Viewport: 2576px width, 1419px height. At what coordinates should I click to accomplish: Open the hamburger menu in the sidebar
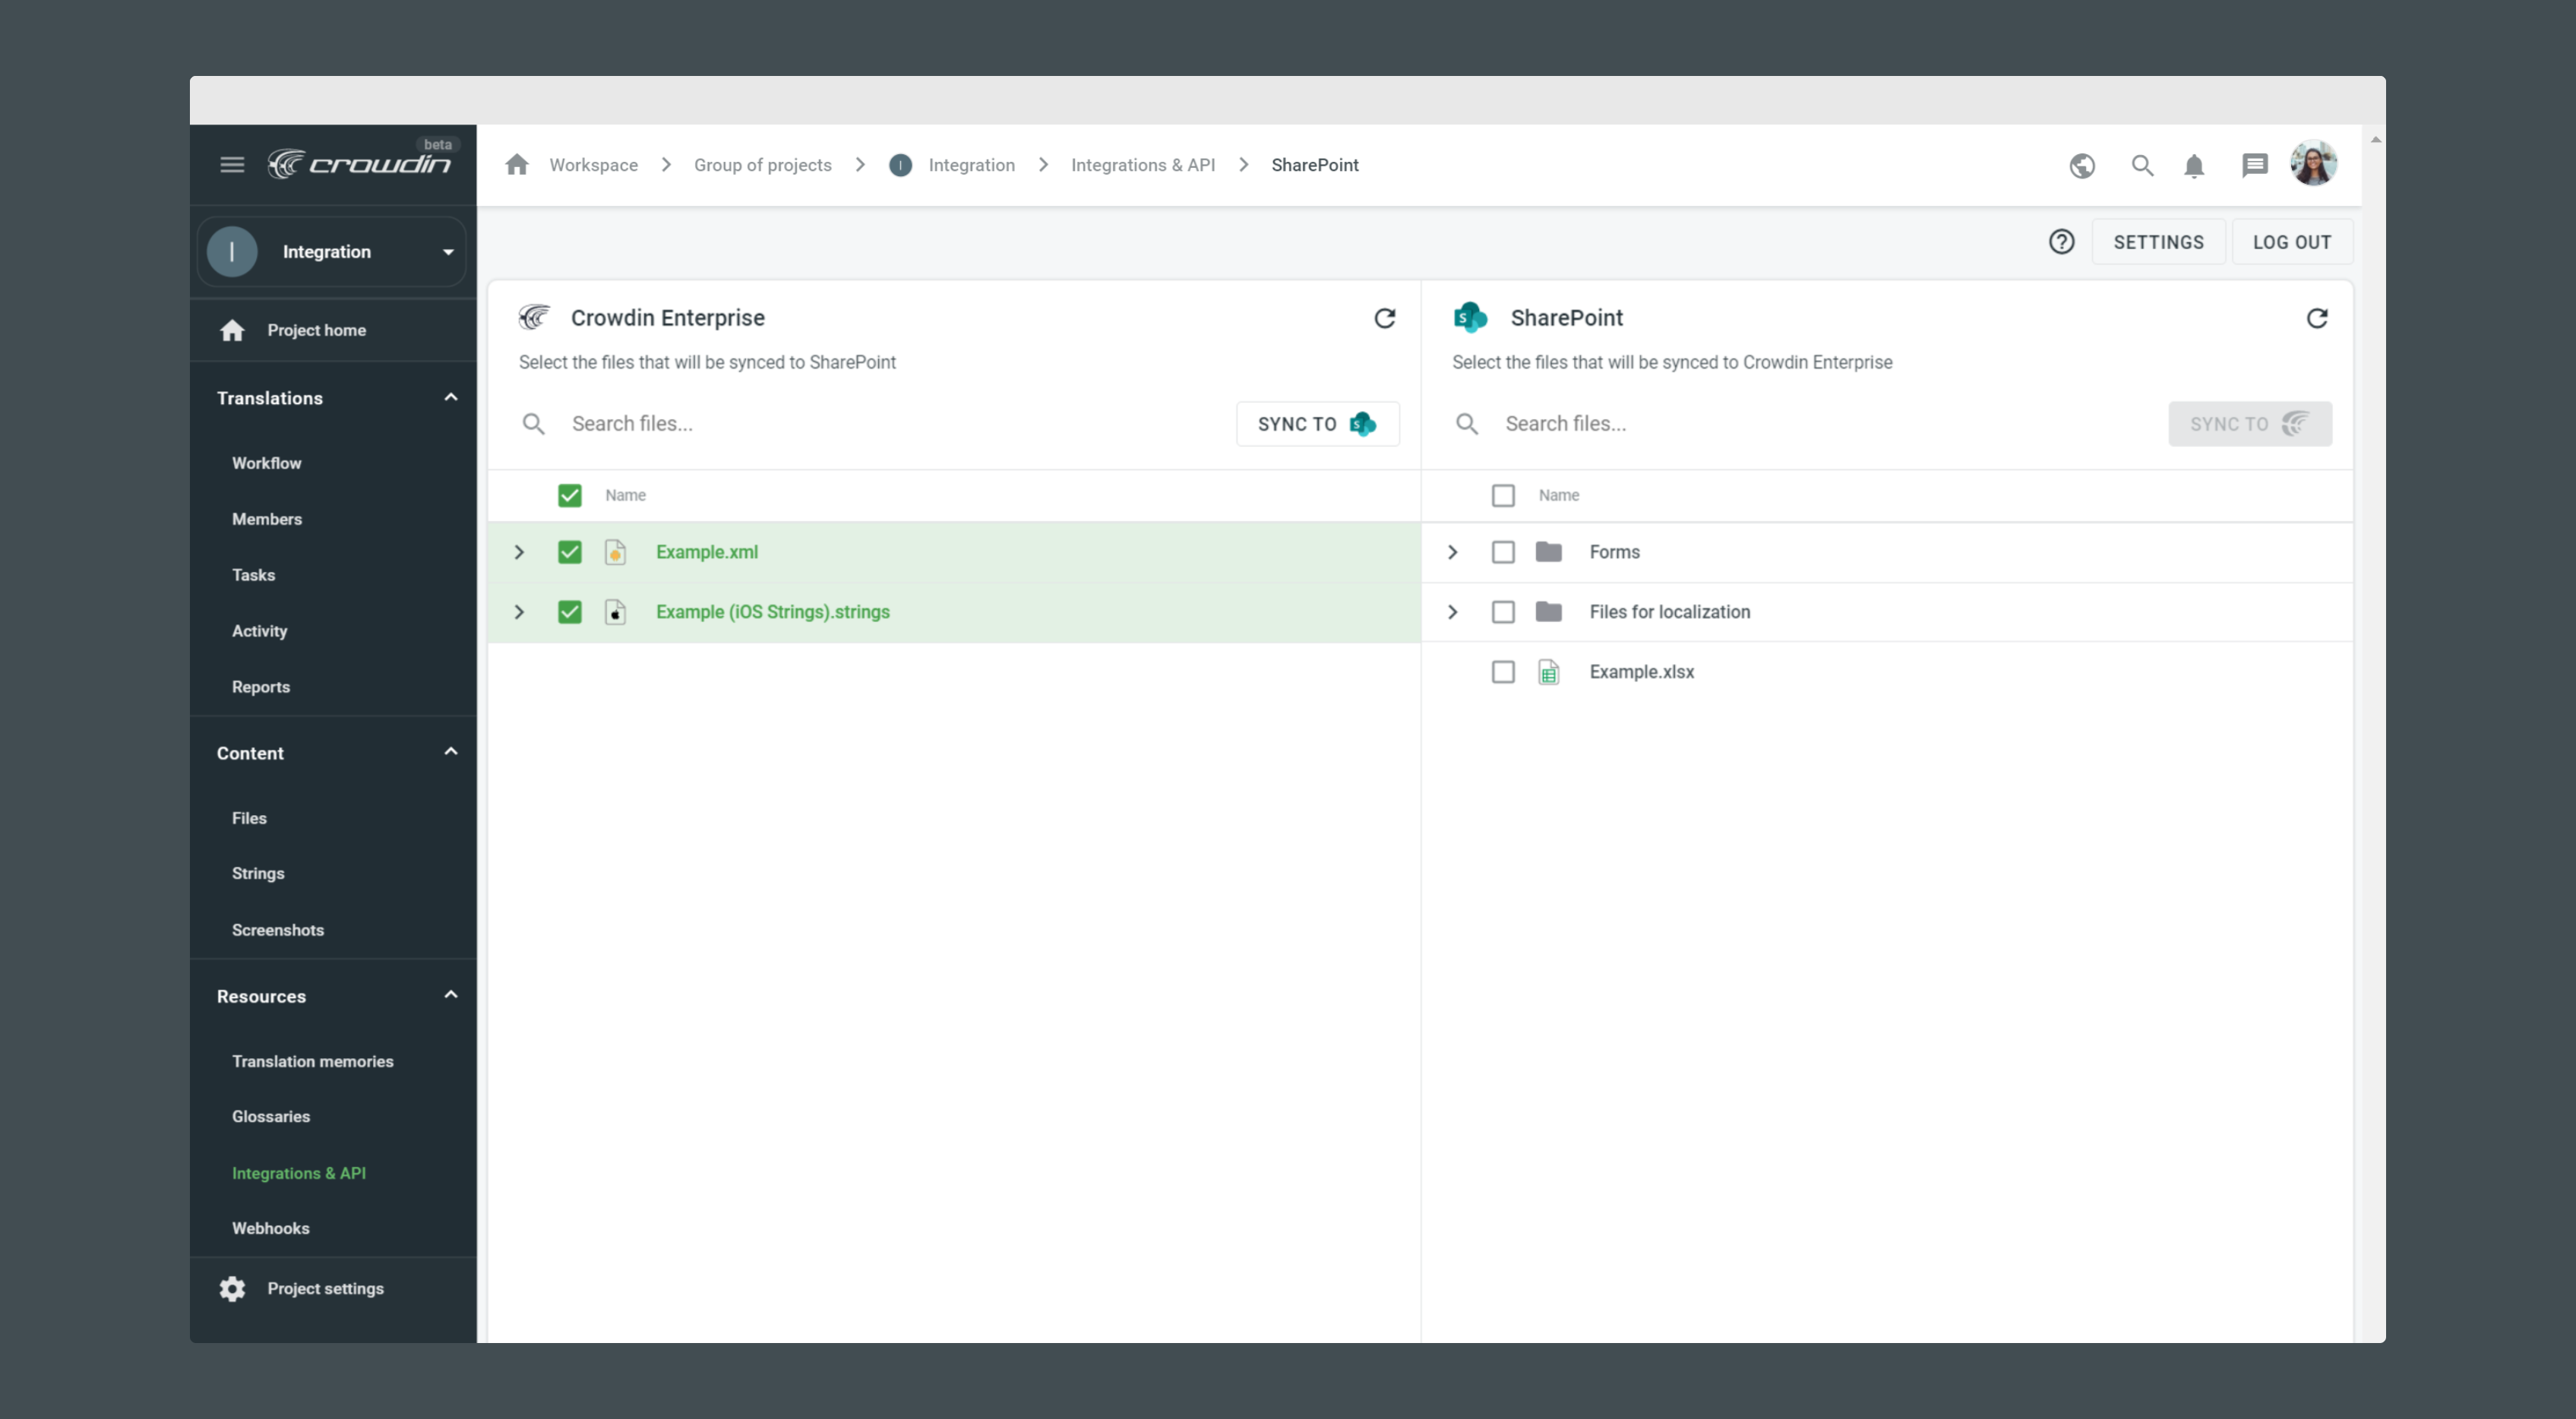point(232,165)
